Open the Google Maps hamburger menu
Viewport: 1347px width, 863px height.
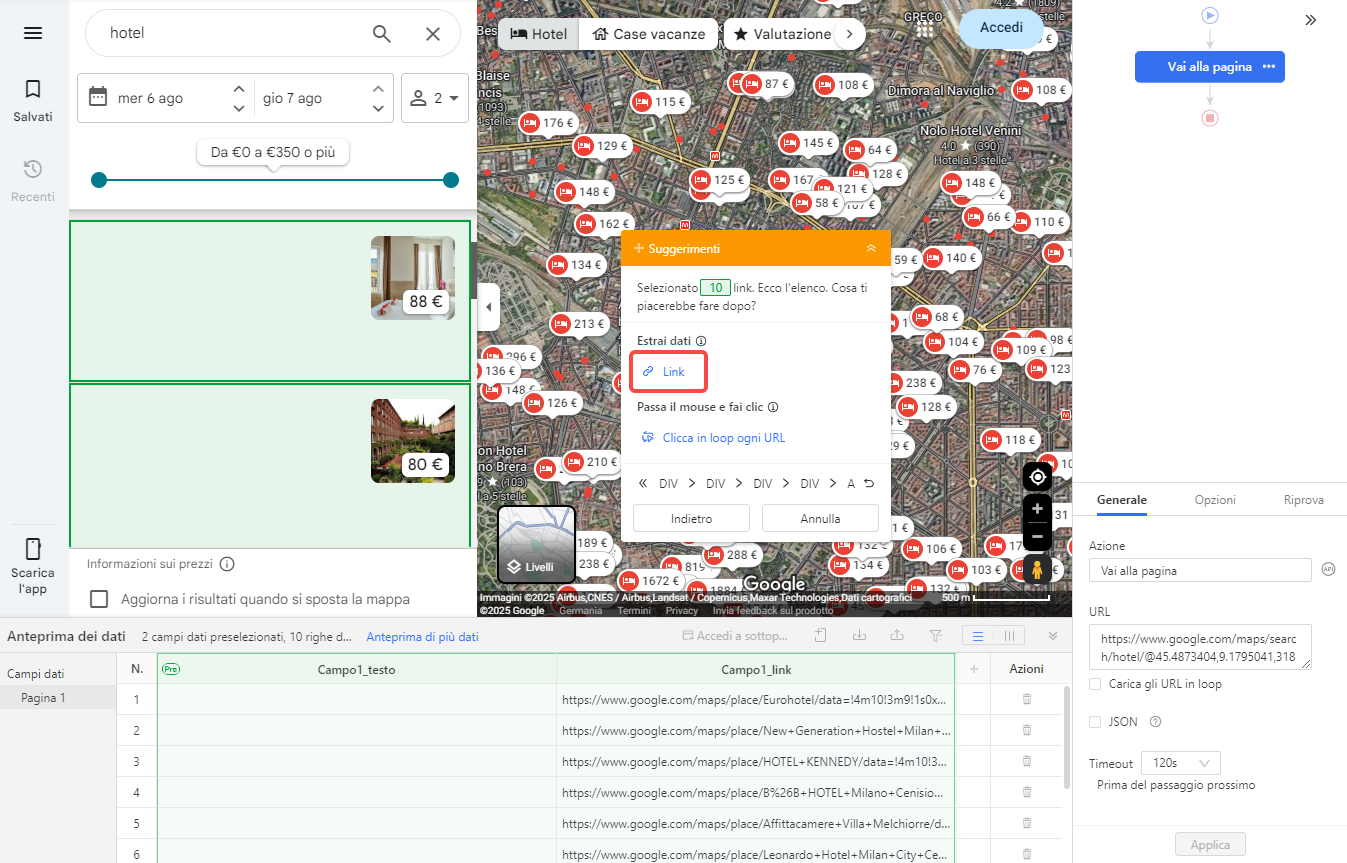pos(33,33)
